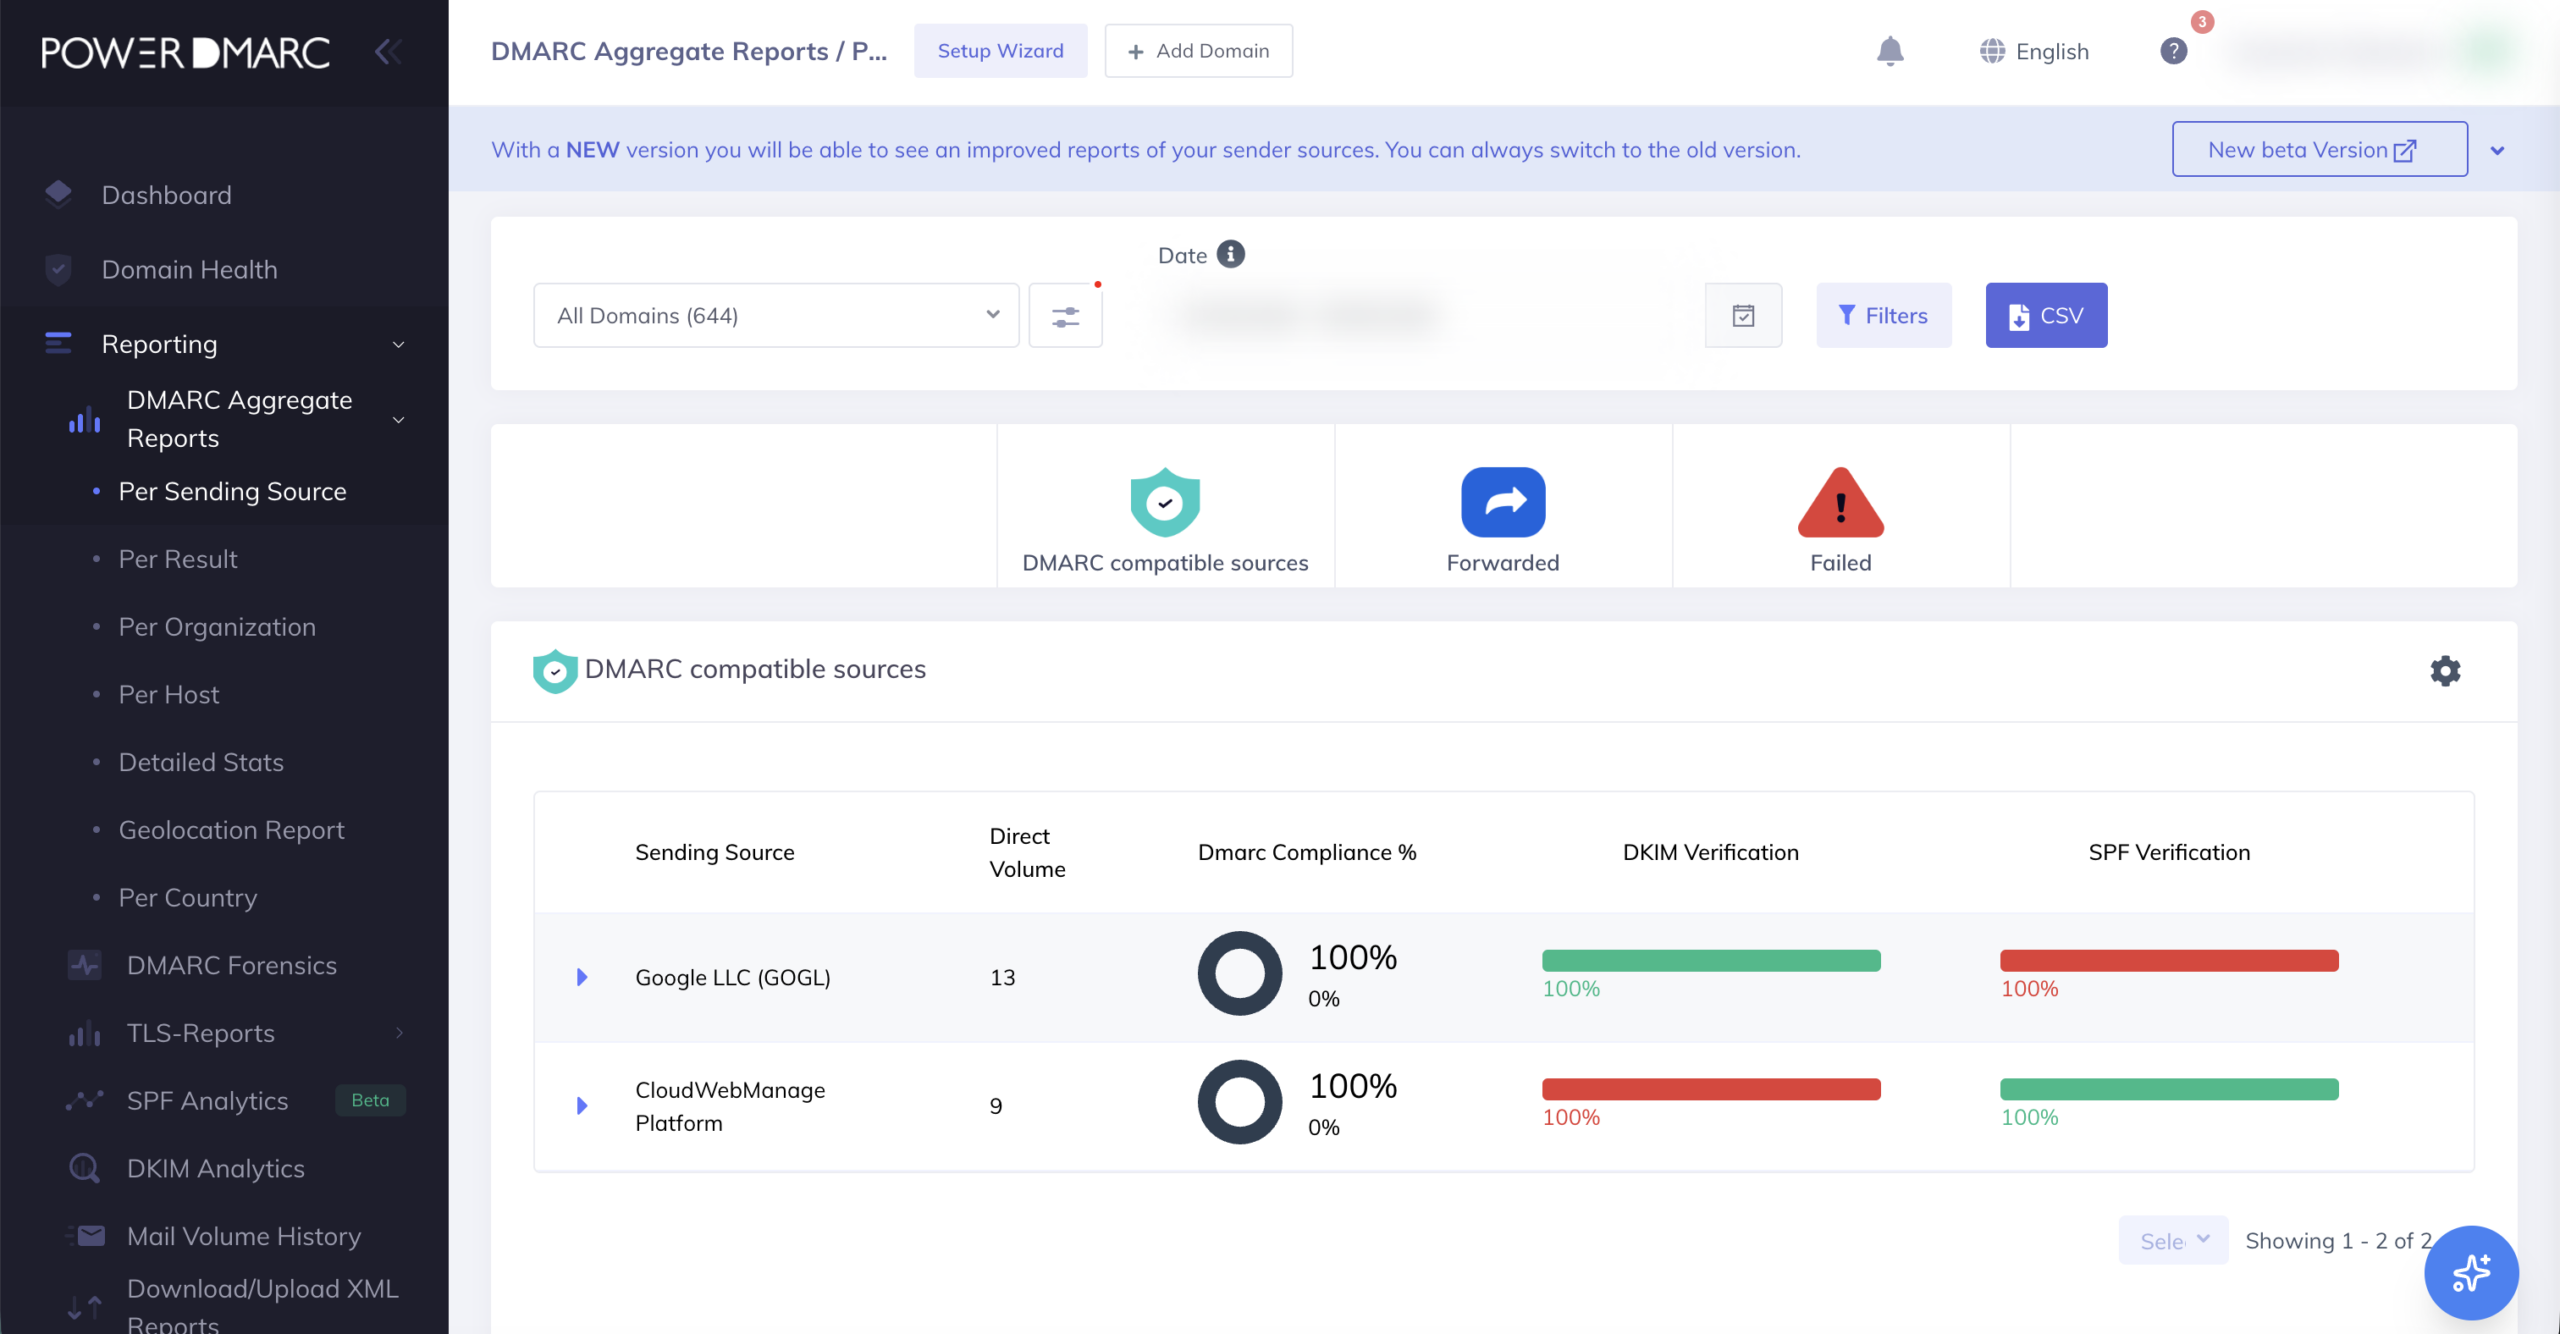2560x1334 pixels.
Task: Open the Filters panel
Action: tap(1883, 316)
